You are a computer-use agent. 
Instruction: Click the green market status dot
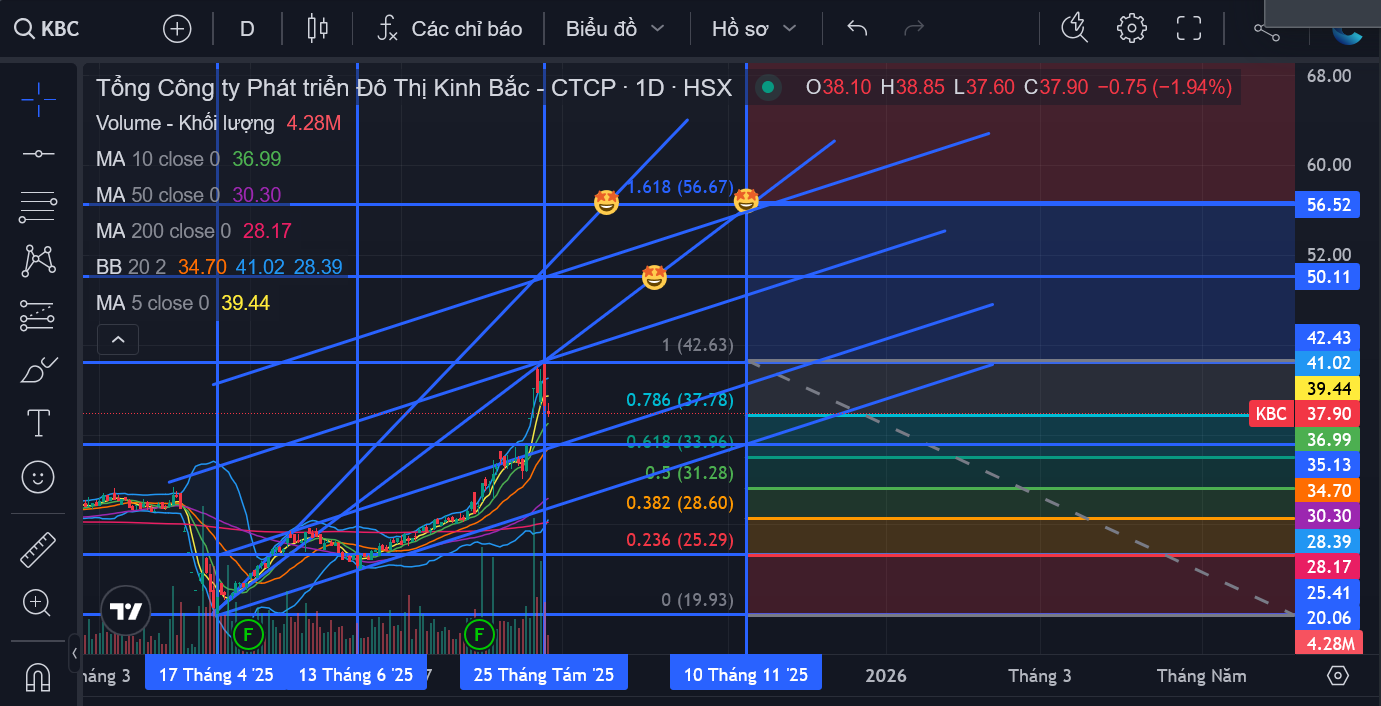[x=768, y=87]
